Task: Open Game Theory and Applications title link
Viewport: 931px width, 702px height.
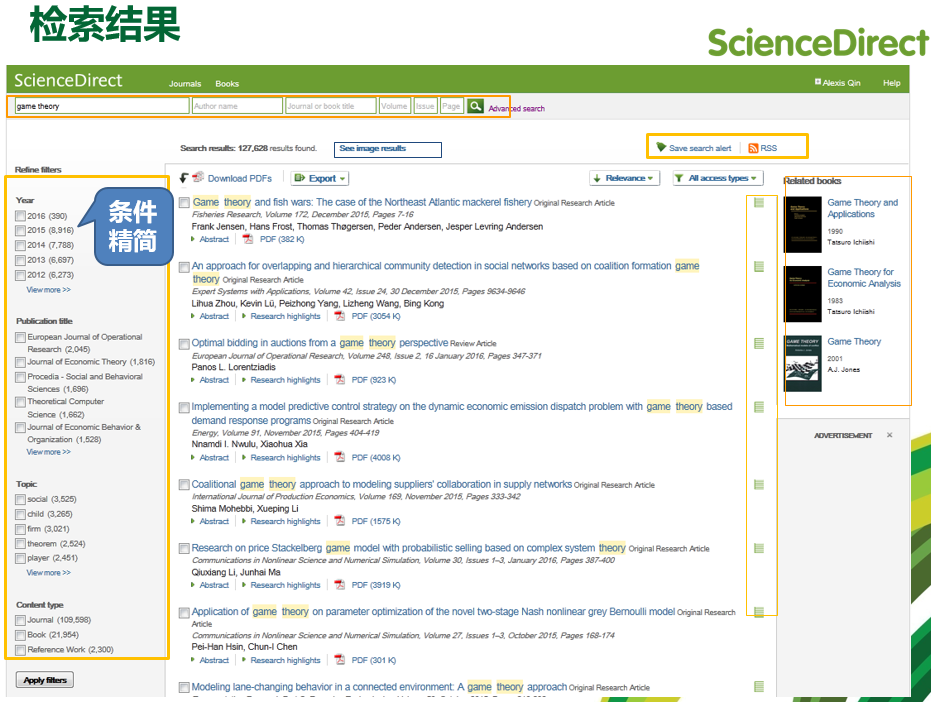Action: point(862,208)
